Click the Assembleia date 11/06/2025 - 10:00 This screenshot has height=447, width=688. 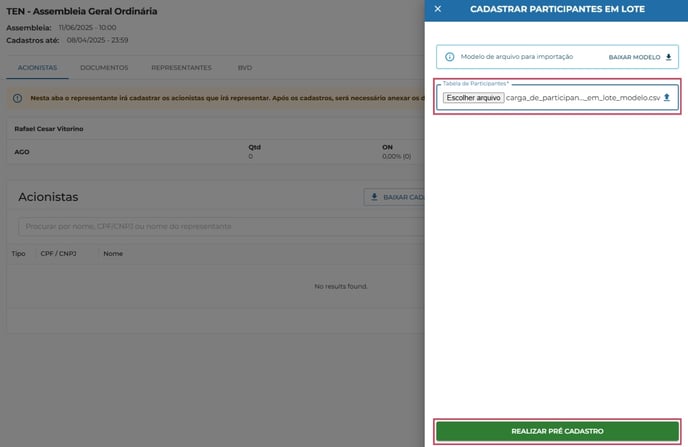(x=87, y=28)
